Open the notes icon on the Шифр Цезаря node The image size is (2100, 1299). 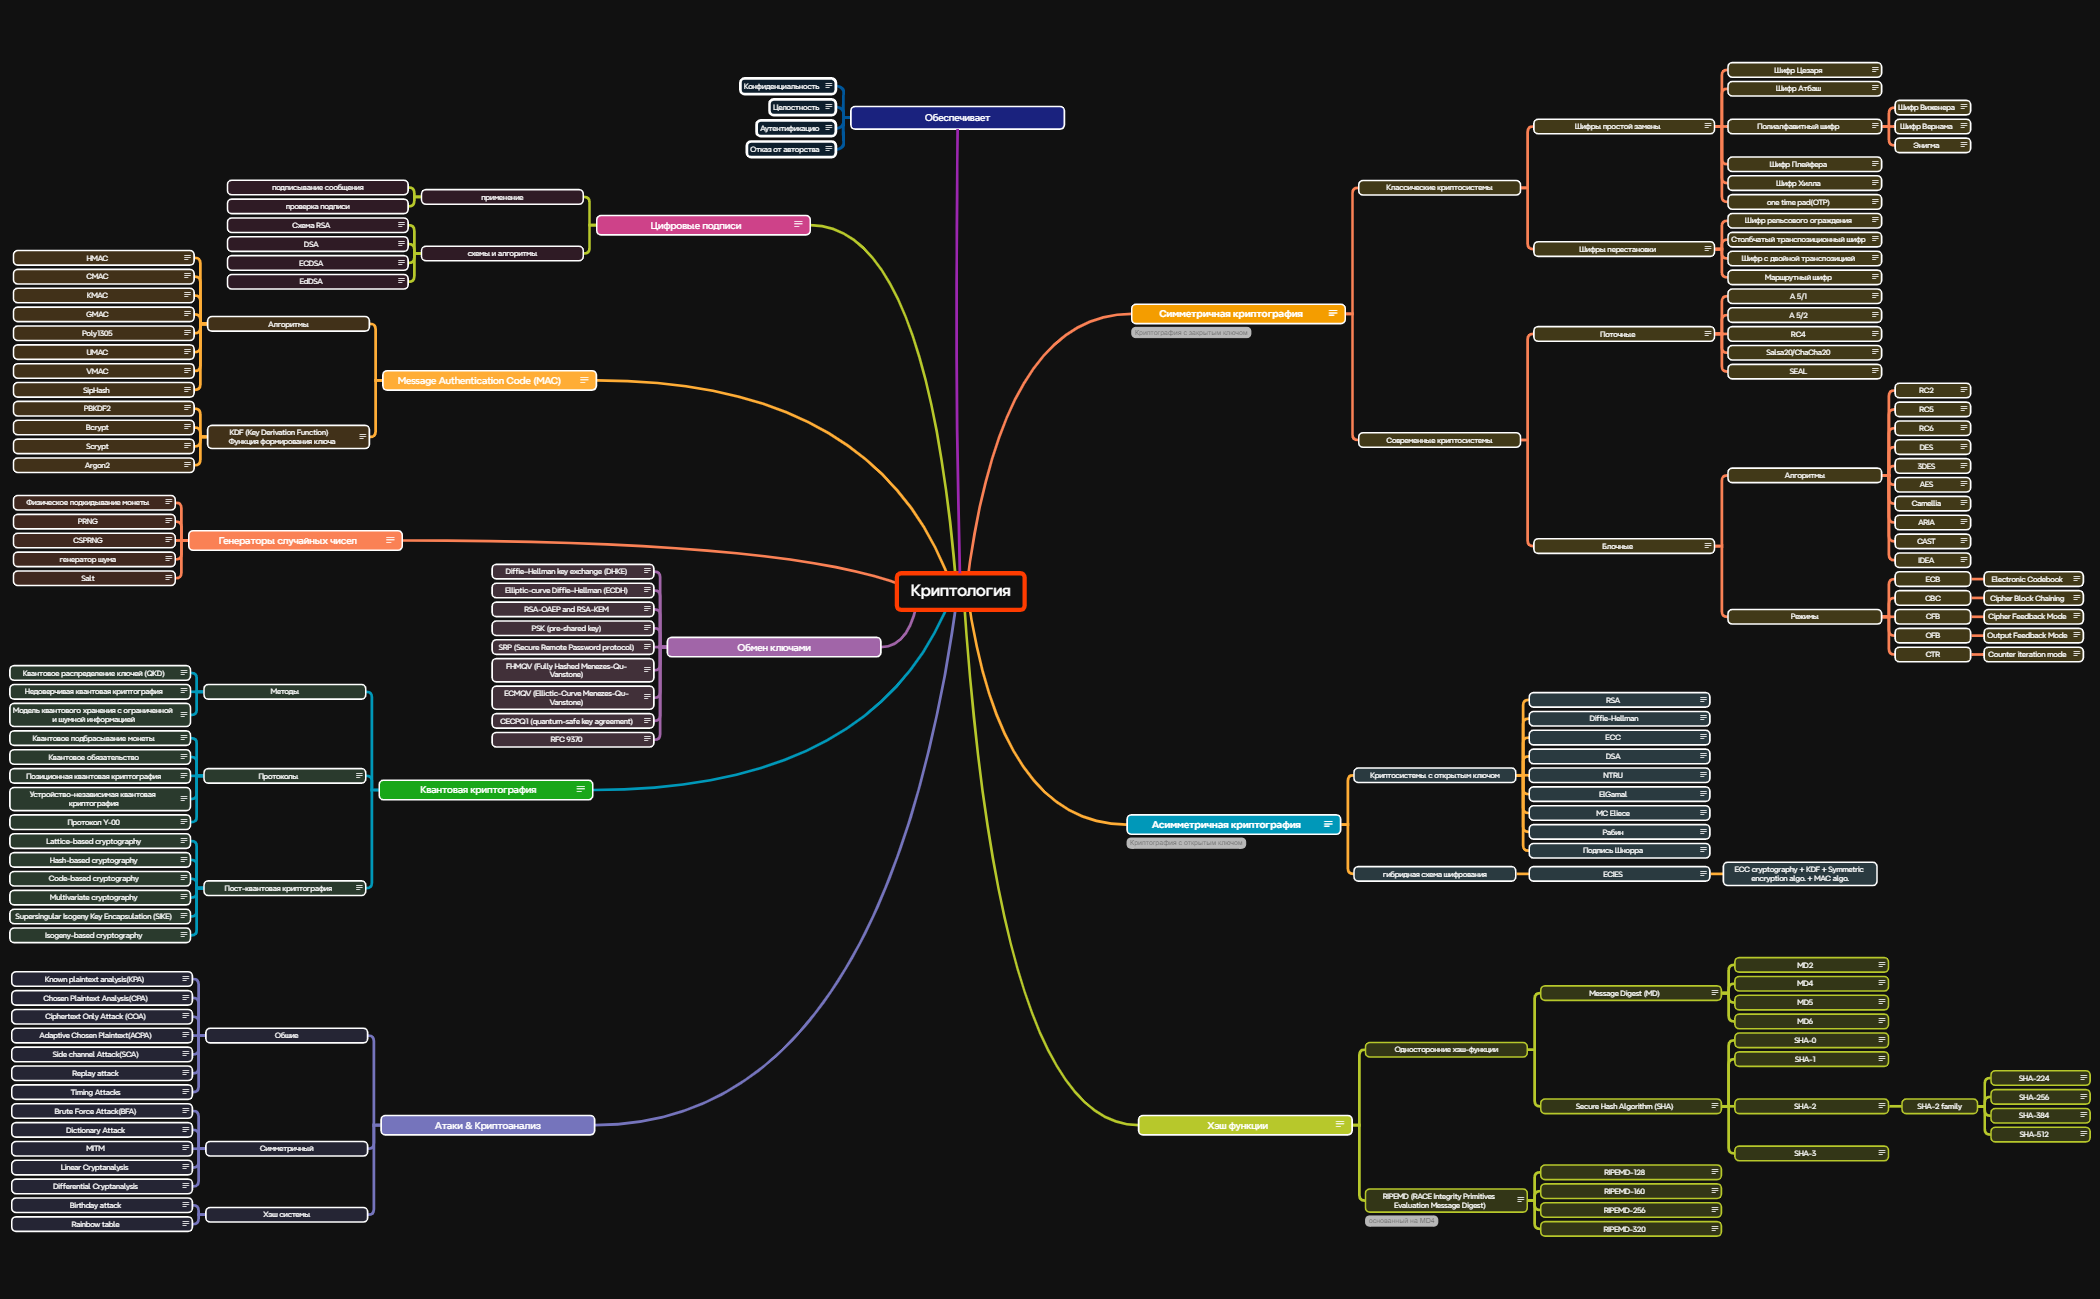(1875, 70)
